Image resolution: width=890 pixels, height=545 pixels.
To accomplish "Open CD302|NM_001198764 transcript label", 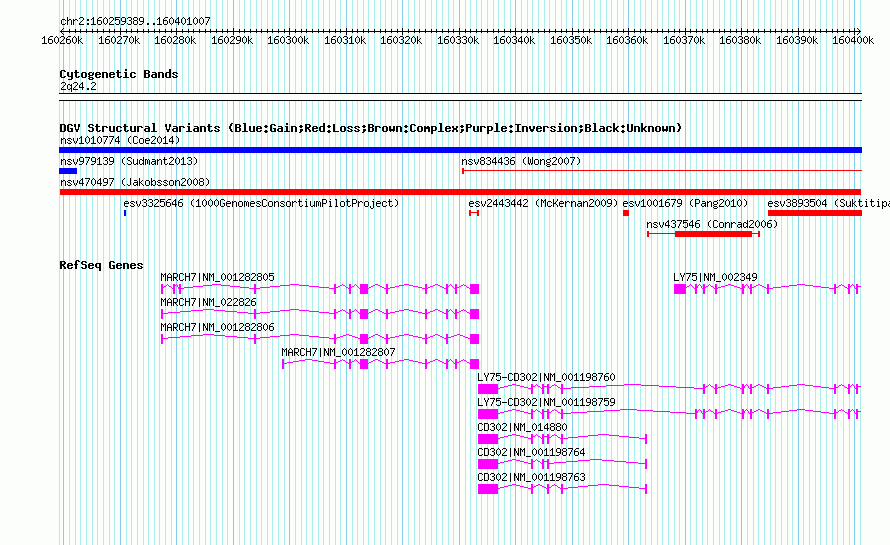I will click(531, 452).
